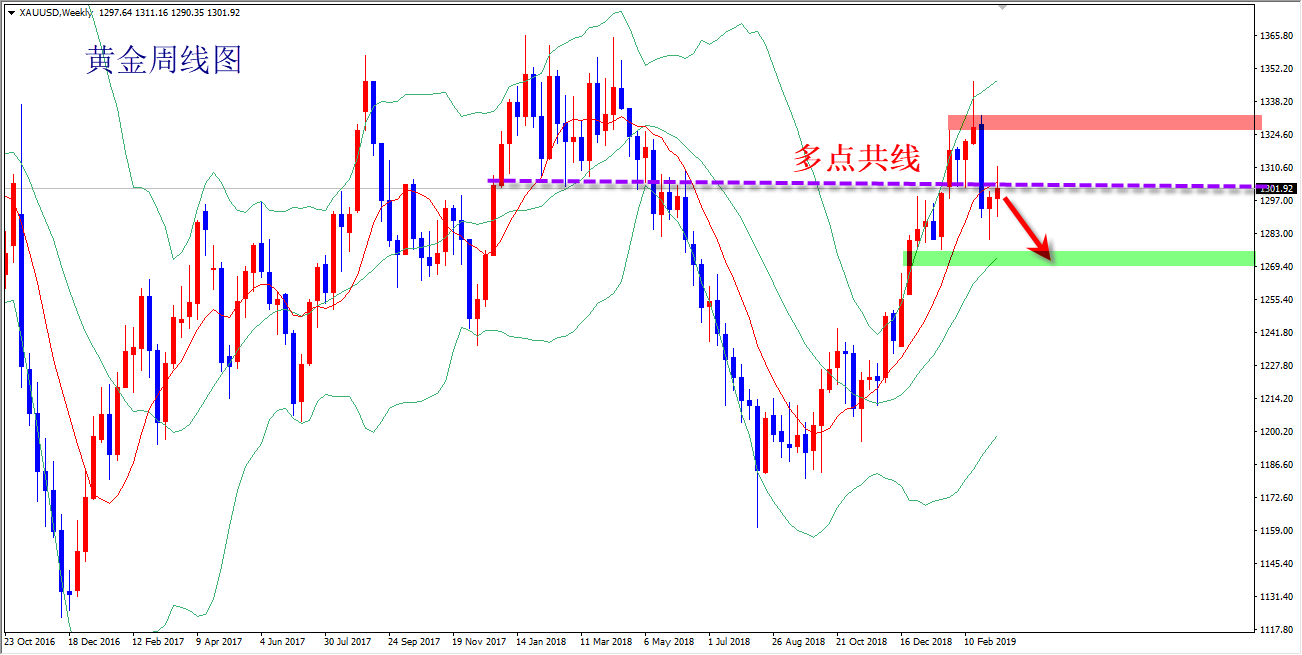Click the 1255.40 price axis label
Screen dimensions: 1302x655
coord(1277,300)
